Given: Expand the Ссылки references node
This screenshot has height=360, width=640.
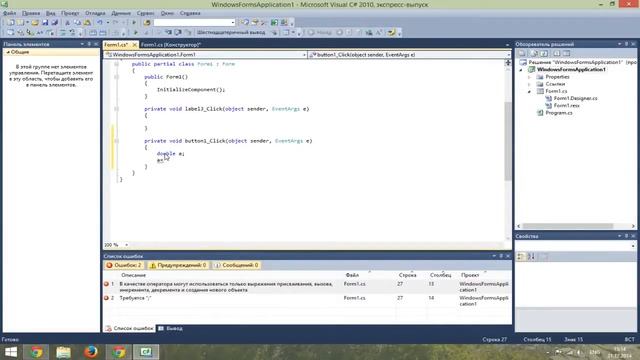Looking at the screenshot, I should tap(529, 84).
